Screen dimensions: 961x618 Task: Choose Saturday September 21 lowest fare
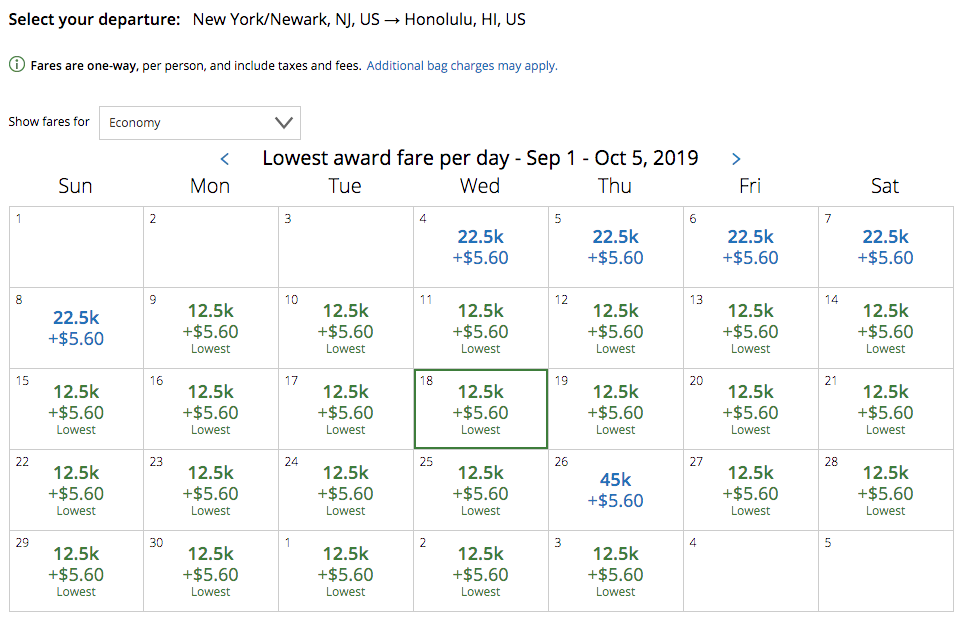[x=885, y=409]
